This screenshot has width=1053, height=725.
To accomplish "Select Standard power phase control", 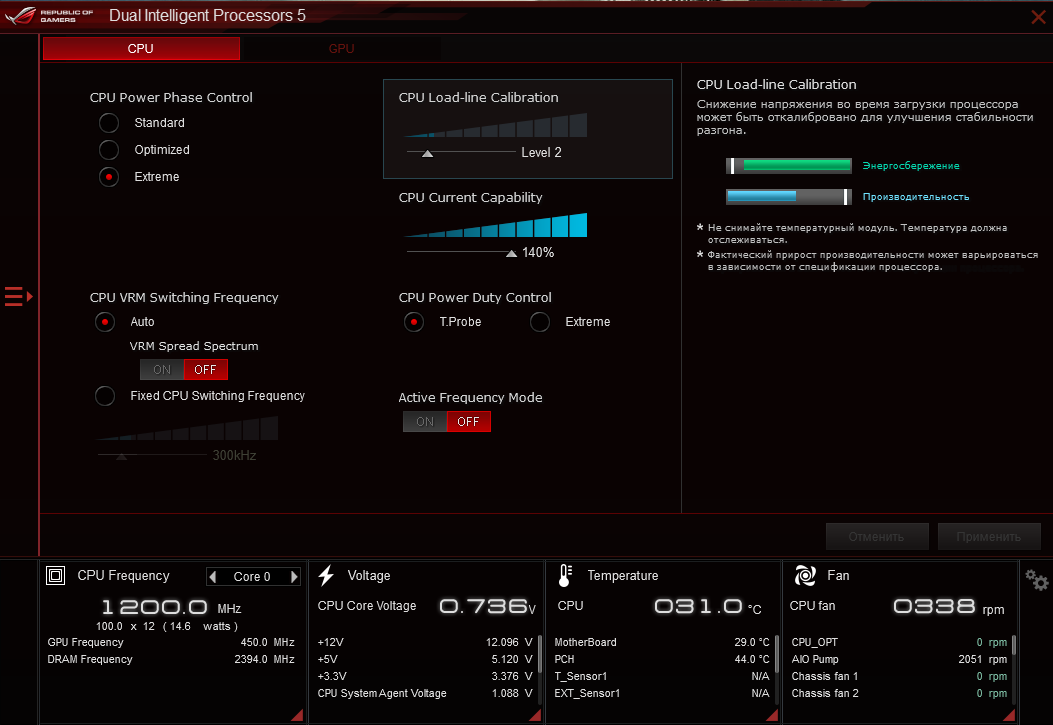I will coord(109,123).
